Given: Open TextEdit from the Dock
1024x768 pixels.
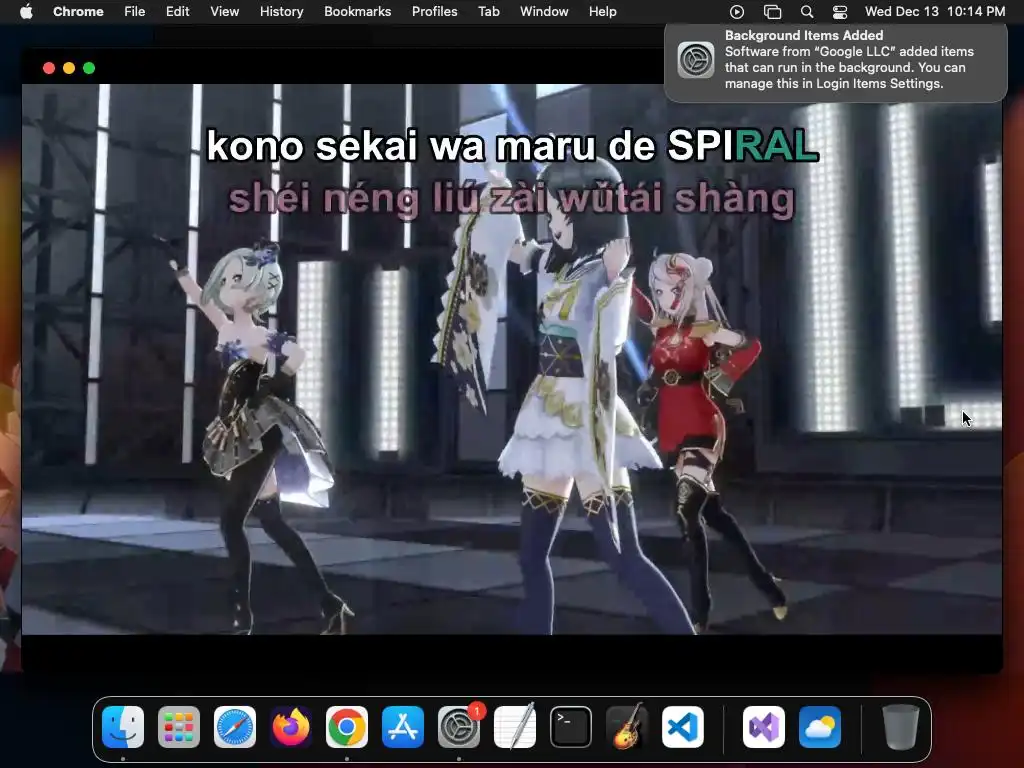Looking at the screenshot, I should point(515,727).
